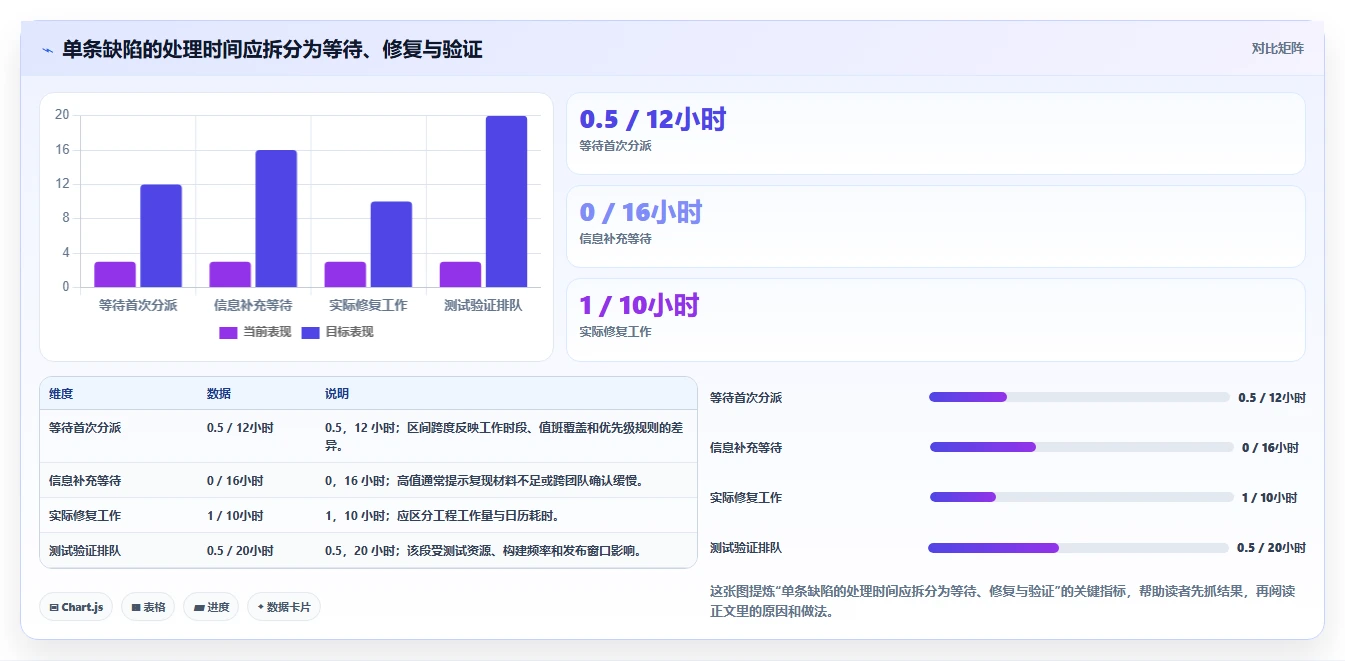This screenshot has height=661, width=1345.
Task: Click the 数据卡片 tag chip
Action: tap(284, 607)
